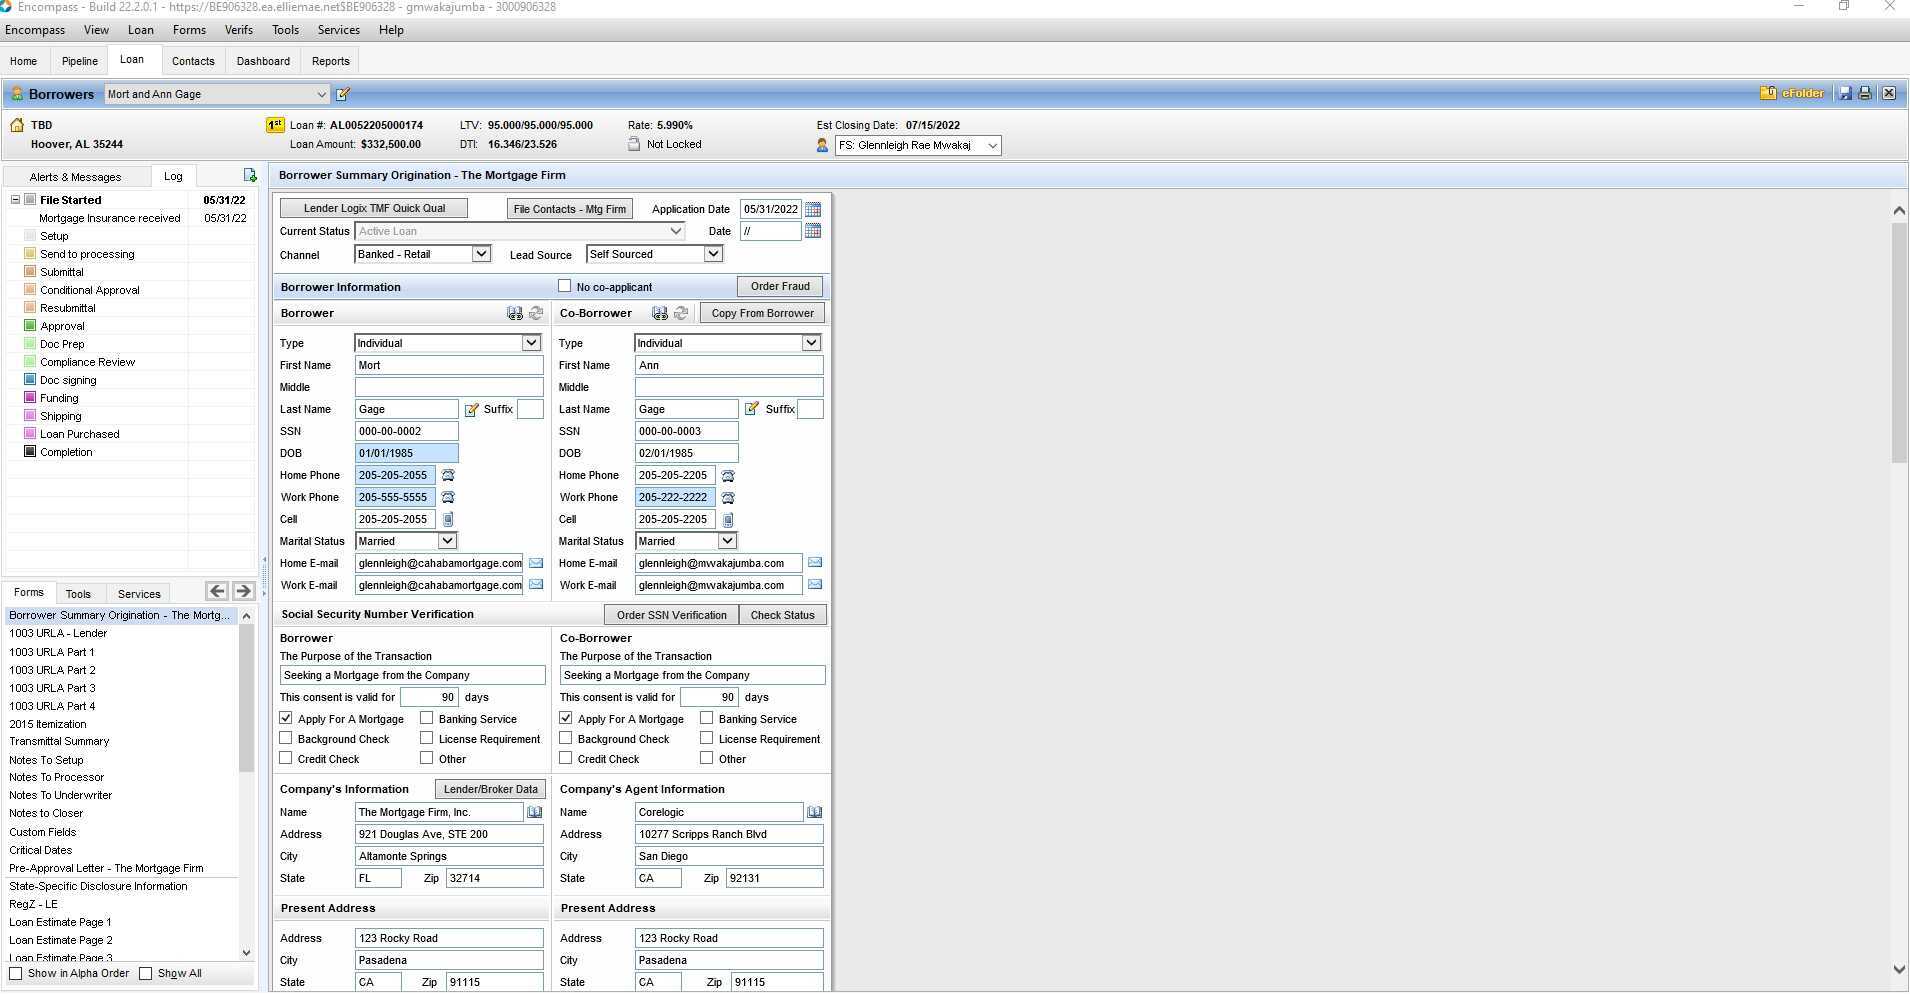The height and width of the screenshot is (996, 1910).
Task: Enable No co-applicant
Action: tap(565, 286)
